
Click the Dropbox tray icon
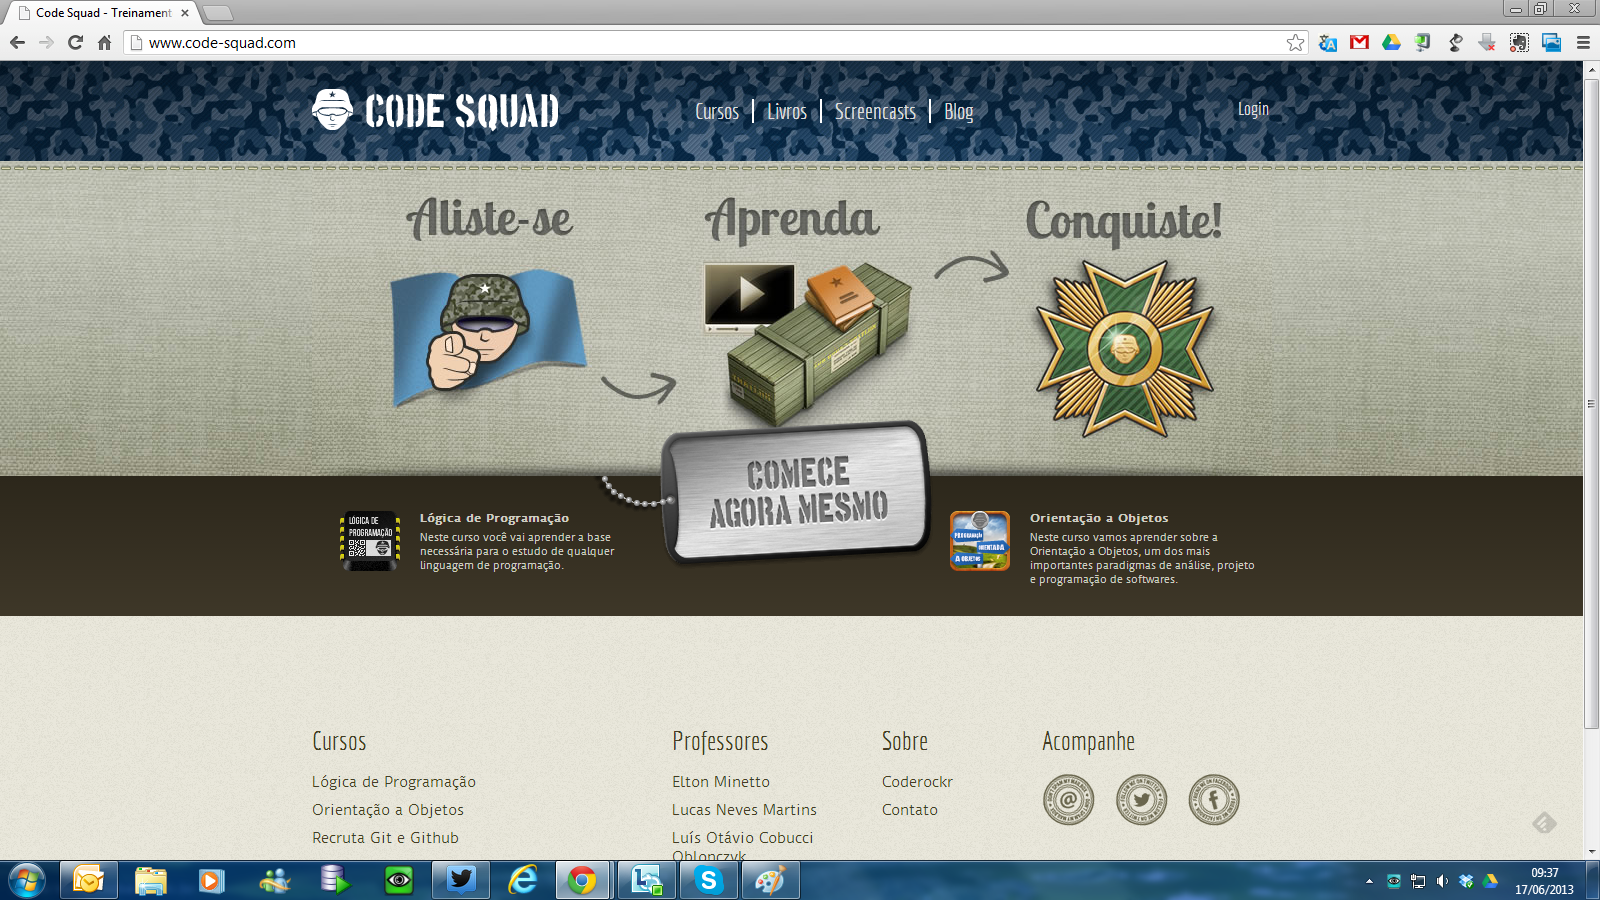(x=1466, y=881)
